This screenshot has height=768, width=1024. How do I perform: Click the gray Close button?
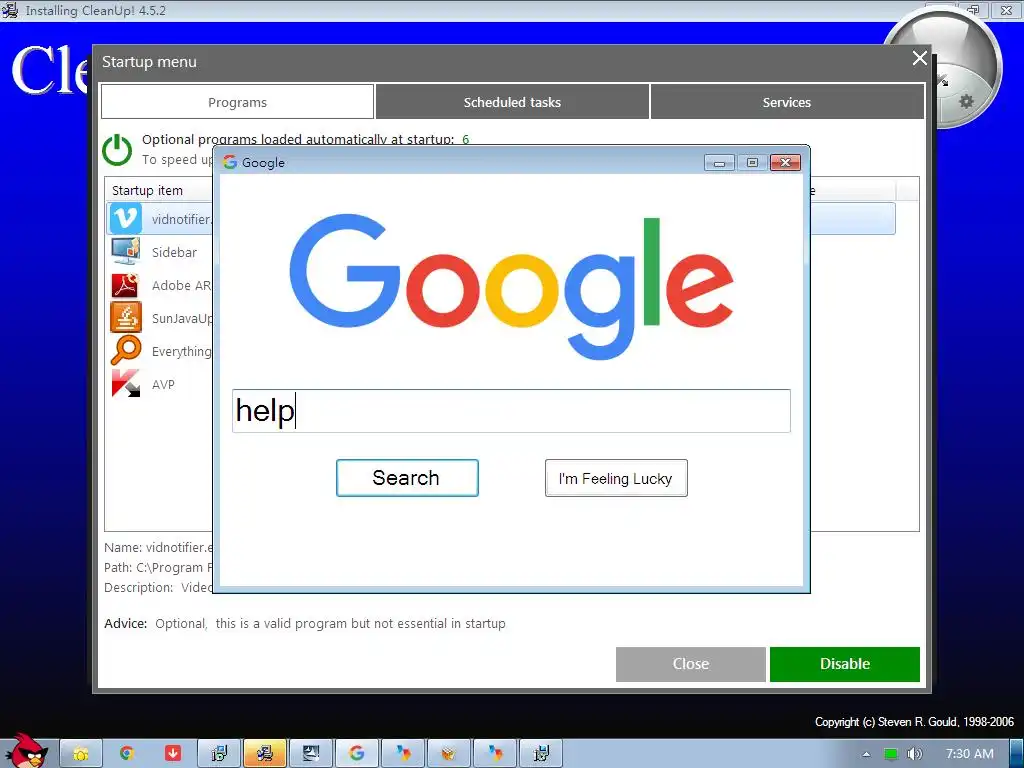(x=690, y=664)
